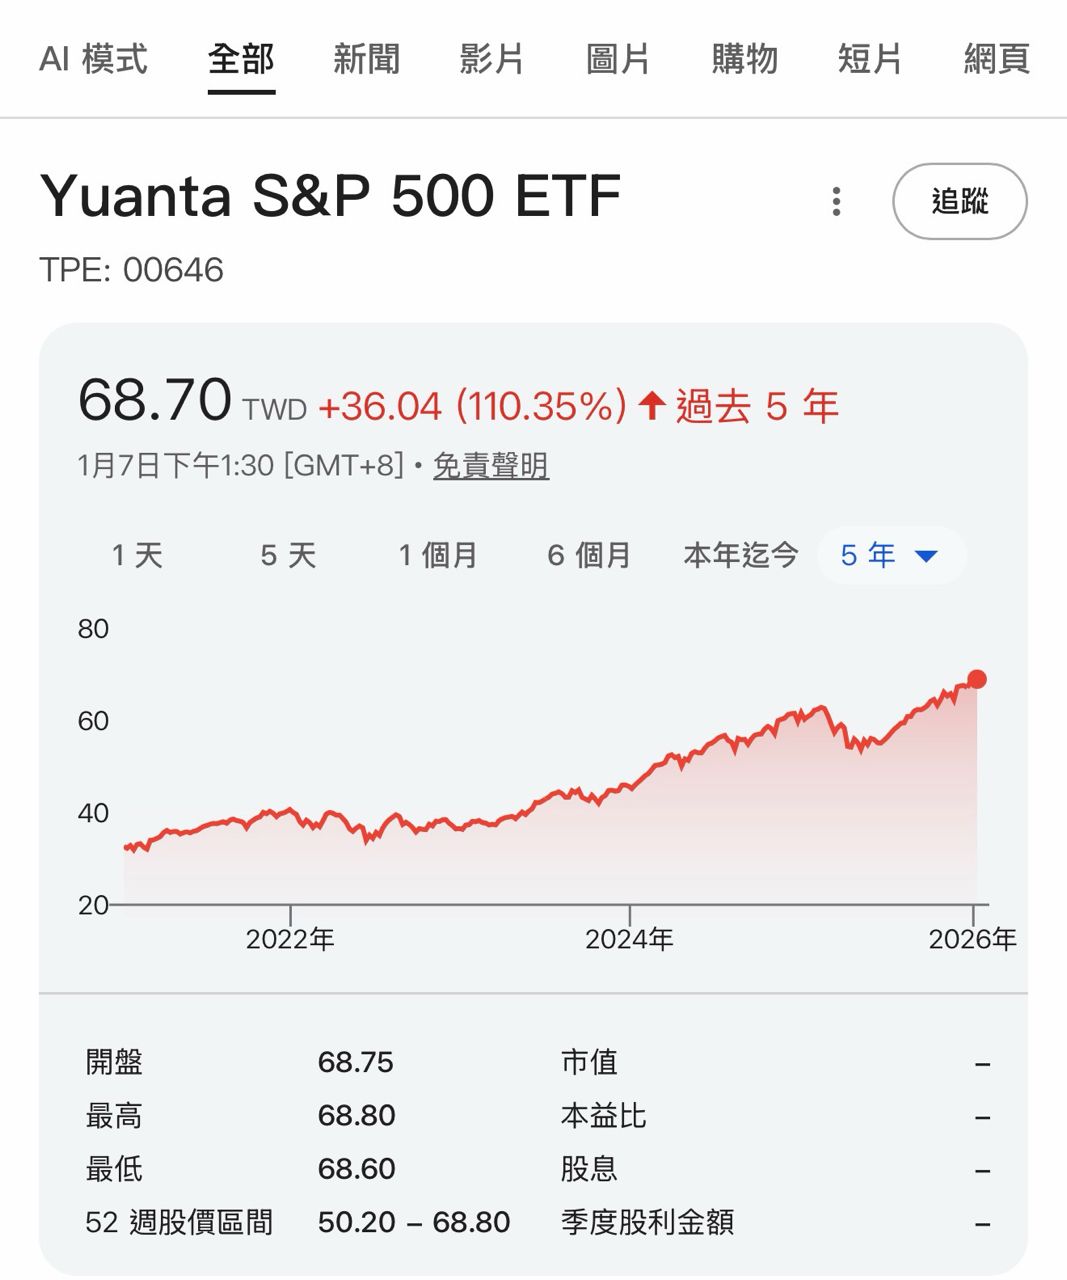Show the 1 天 chart range
Image resolution: width=1067 pixels, height=1280 pixels.
tap(137, 555)
